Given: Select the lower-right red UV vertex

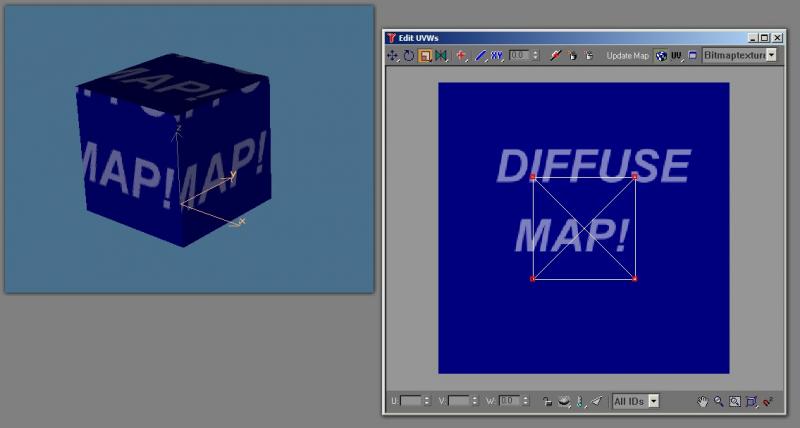Looking at the screenshot, I should point(635,279).
